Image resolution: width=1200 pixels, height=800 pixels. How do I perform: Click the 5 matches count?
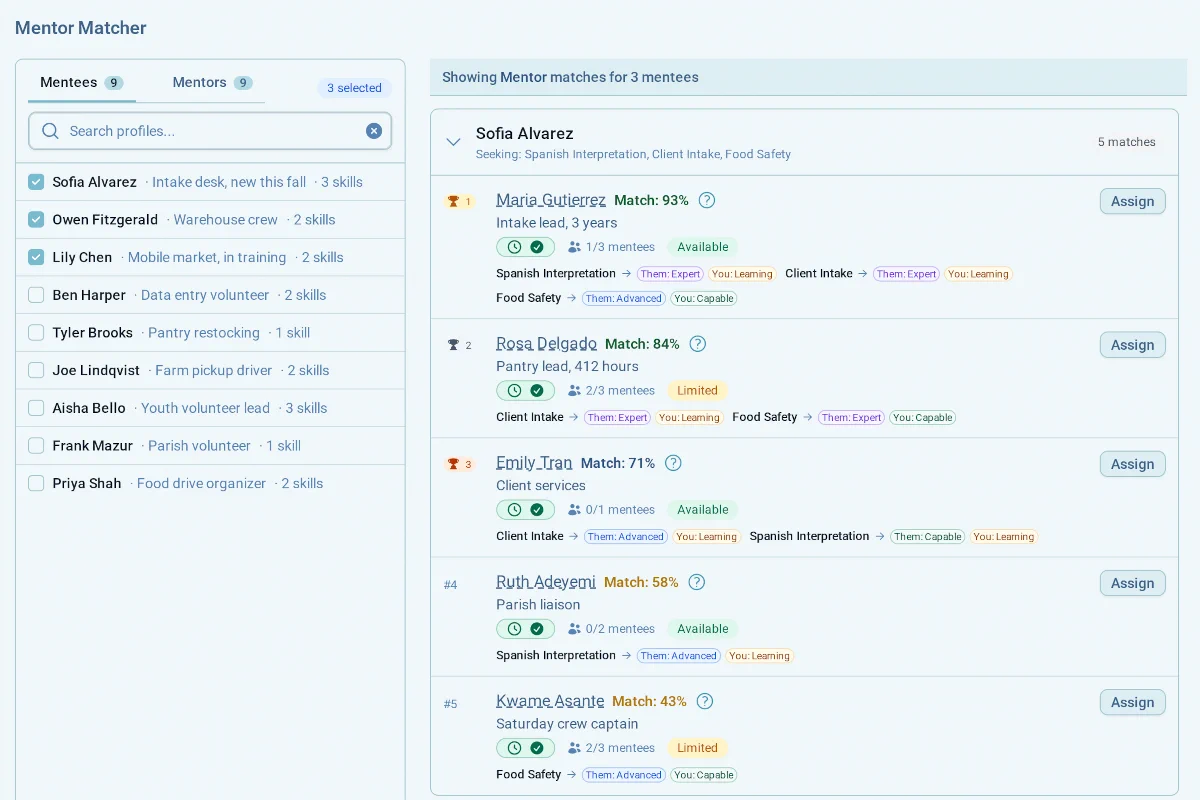pos(1127,142)
